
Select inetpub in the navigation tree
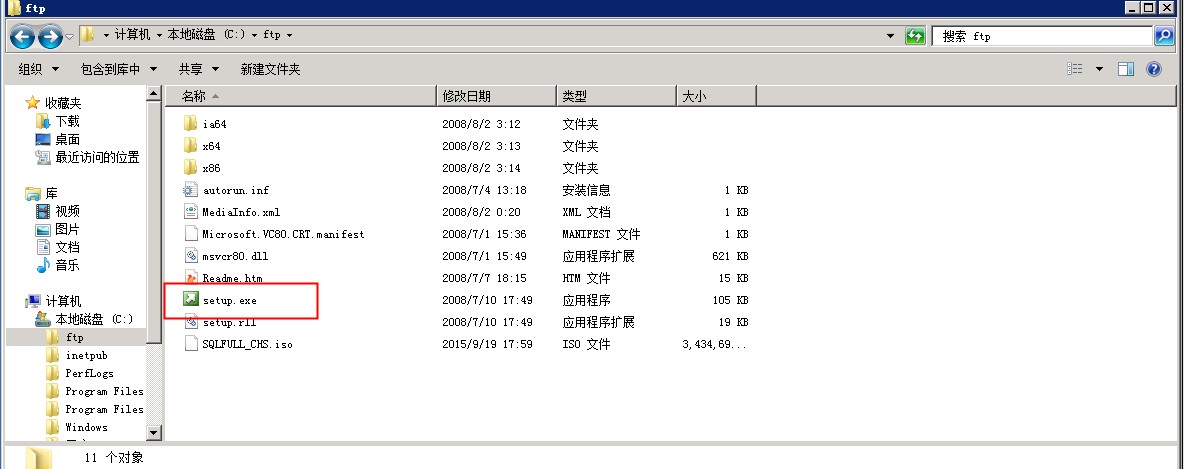[86, 355]
